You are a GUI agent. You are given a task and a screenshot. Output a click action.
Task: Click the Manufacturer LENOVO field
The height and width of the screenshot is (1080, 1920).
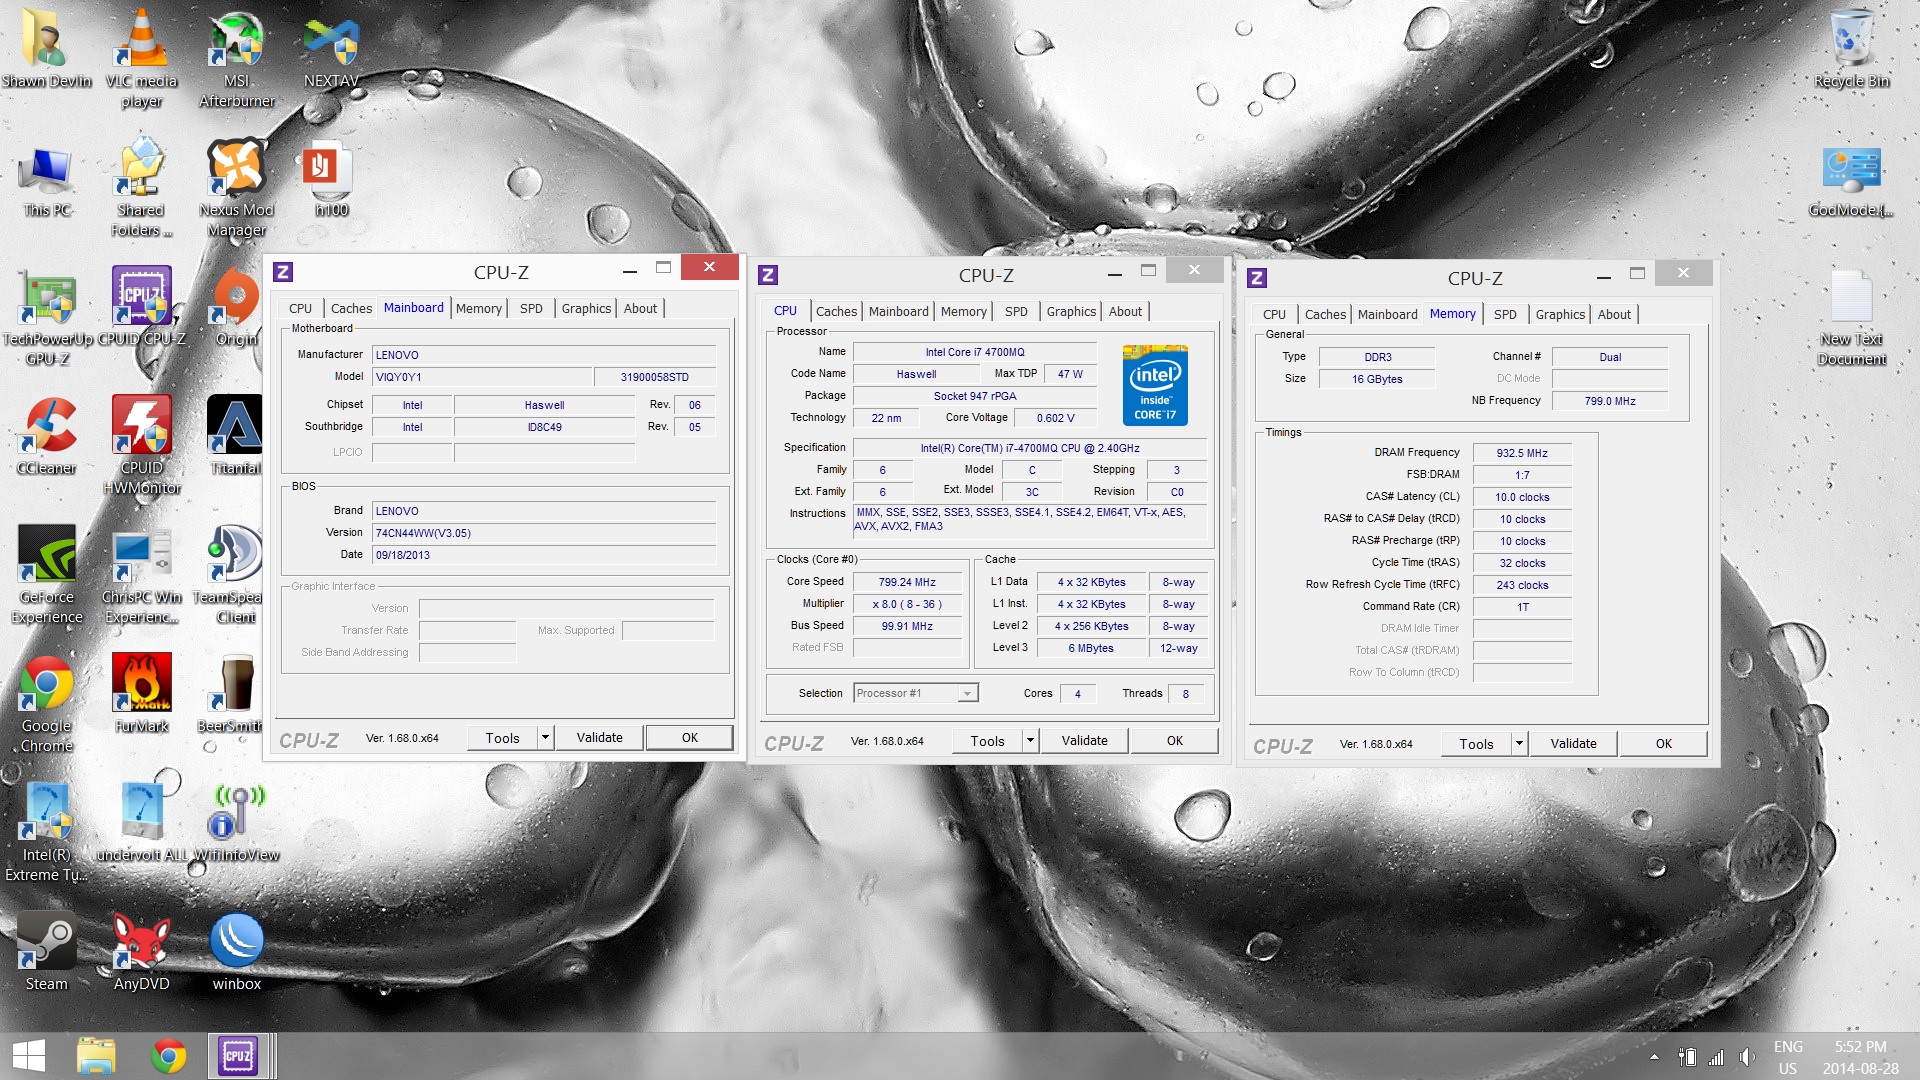[x=544, y=355]
